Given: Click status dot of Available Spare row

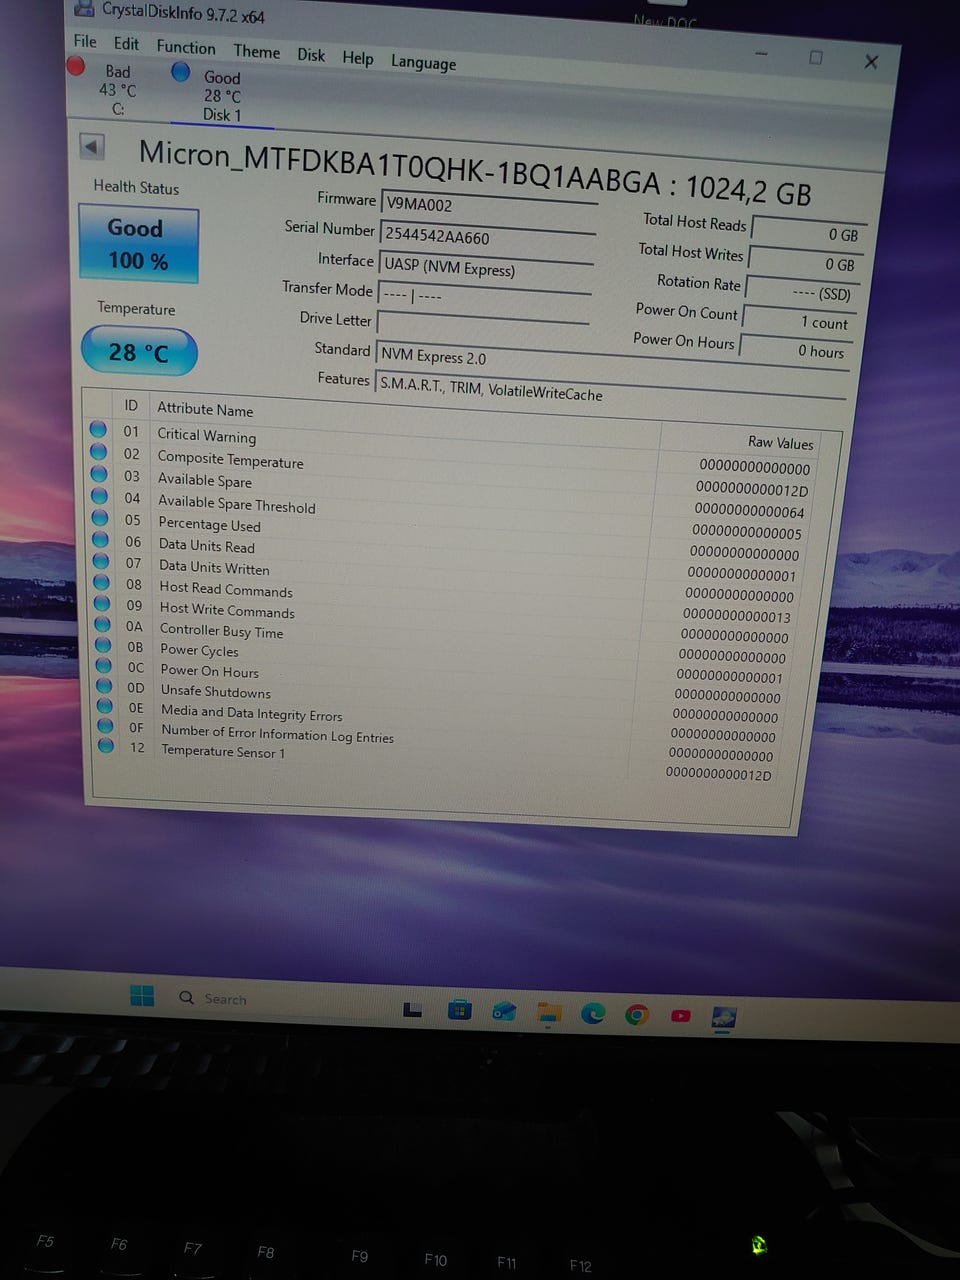Looking at the screenshot, I should click(x=99, y=474).
